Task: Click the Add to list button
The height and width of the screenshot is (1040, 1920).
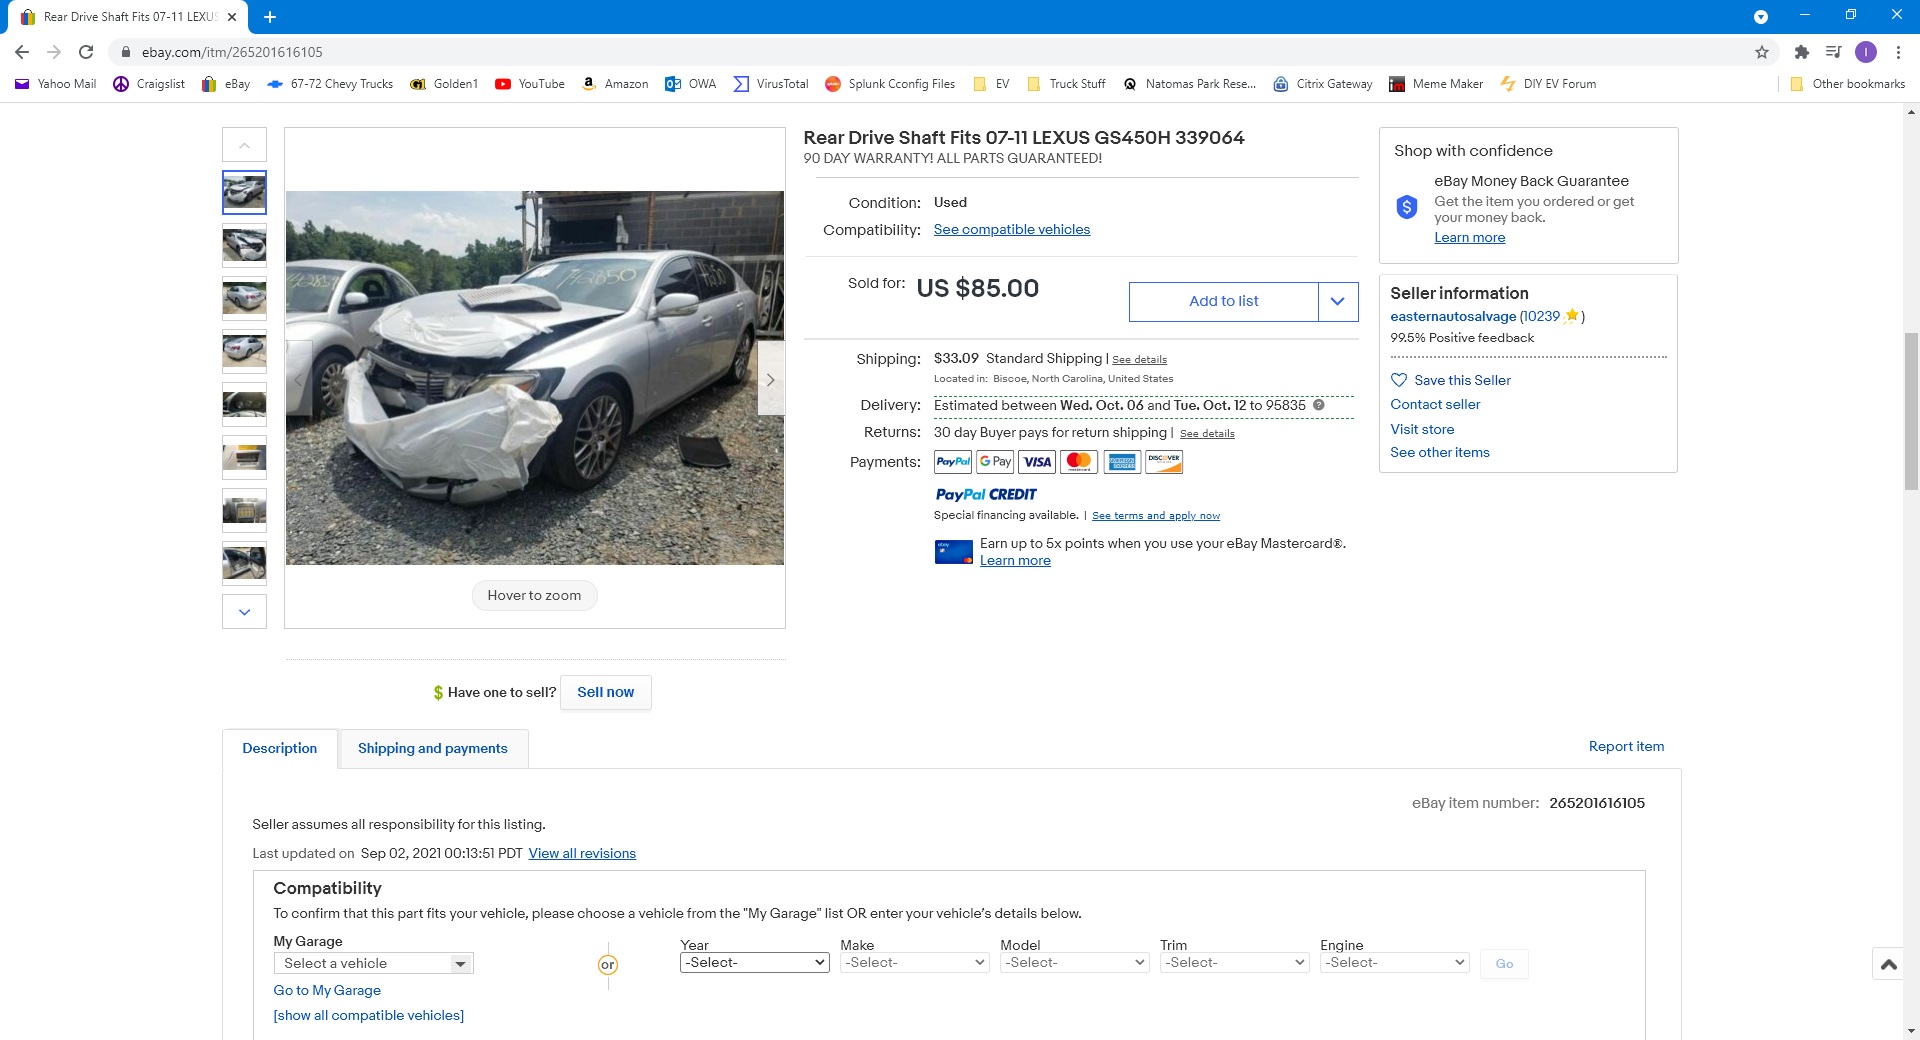Action: pos(1223,301)
